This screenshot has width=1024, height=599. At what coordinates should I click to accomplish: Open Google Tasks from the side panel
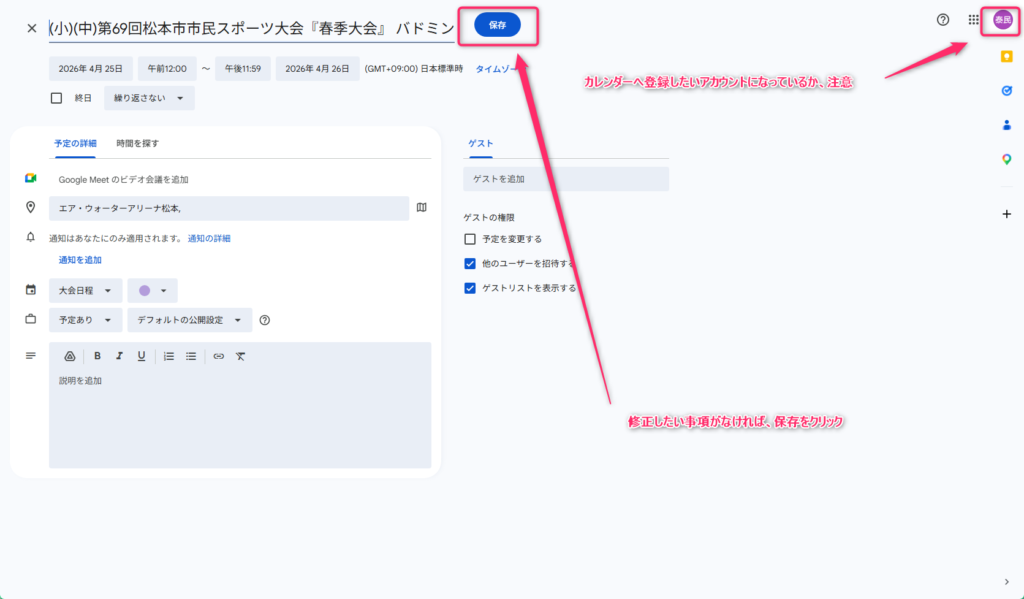1006,91
